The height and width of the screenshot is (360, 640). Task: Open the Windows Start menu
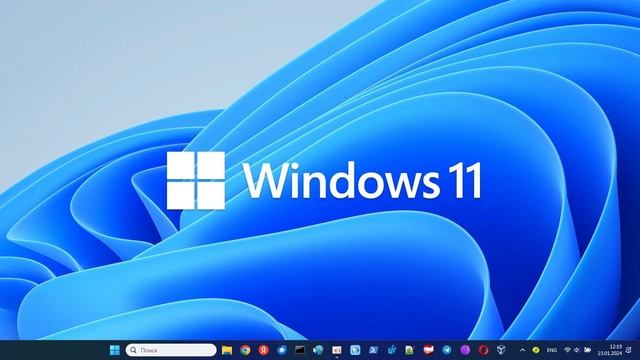point(115,350)
